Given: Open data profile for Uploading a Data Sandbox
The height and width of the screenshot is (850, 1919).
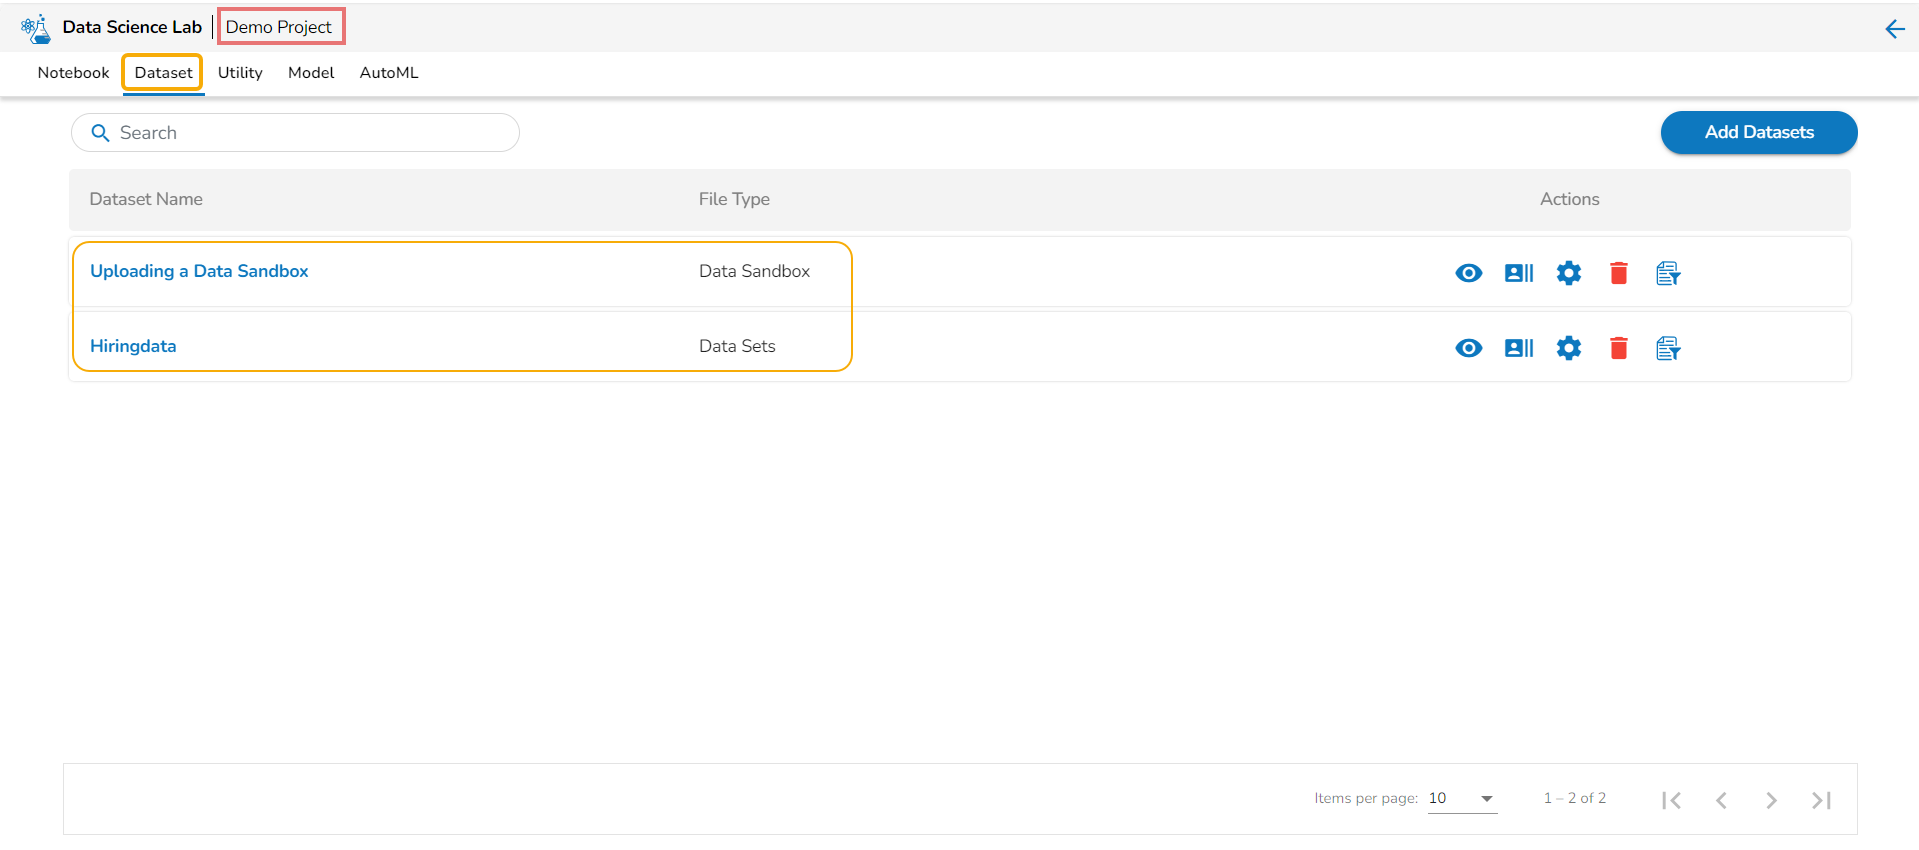Looking at the screenshot, I should point(1518,273).
